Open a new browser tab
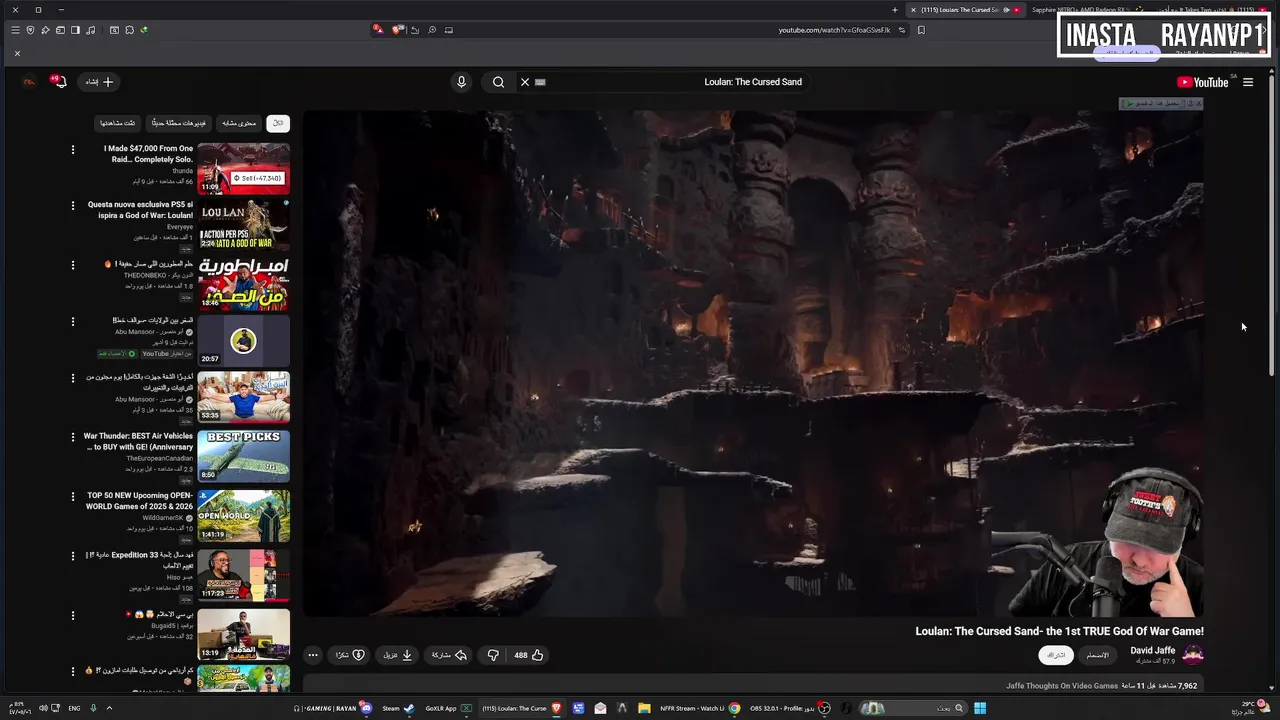Screen dimensions: 1280x720 [895, 10]
